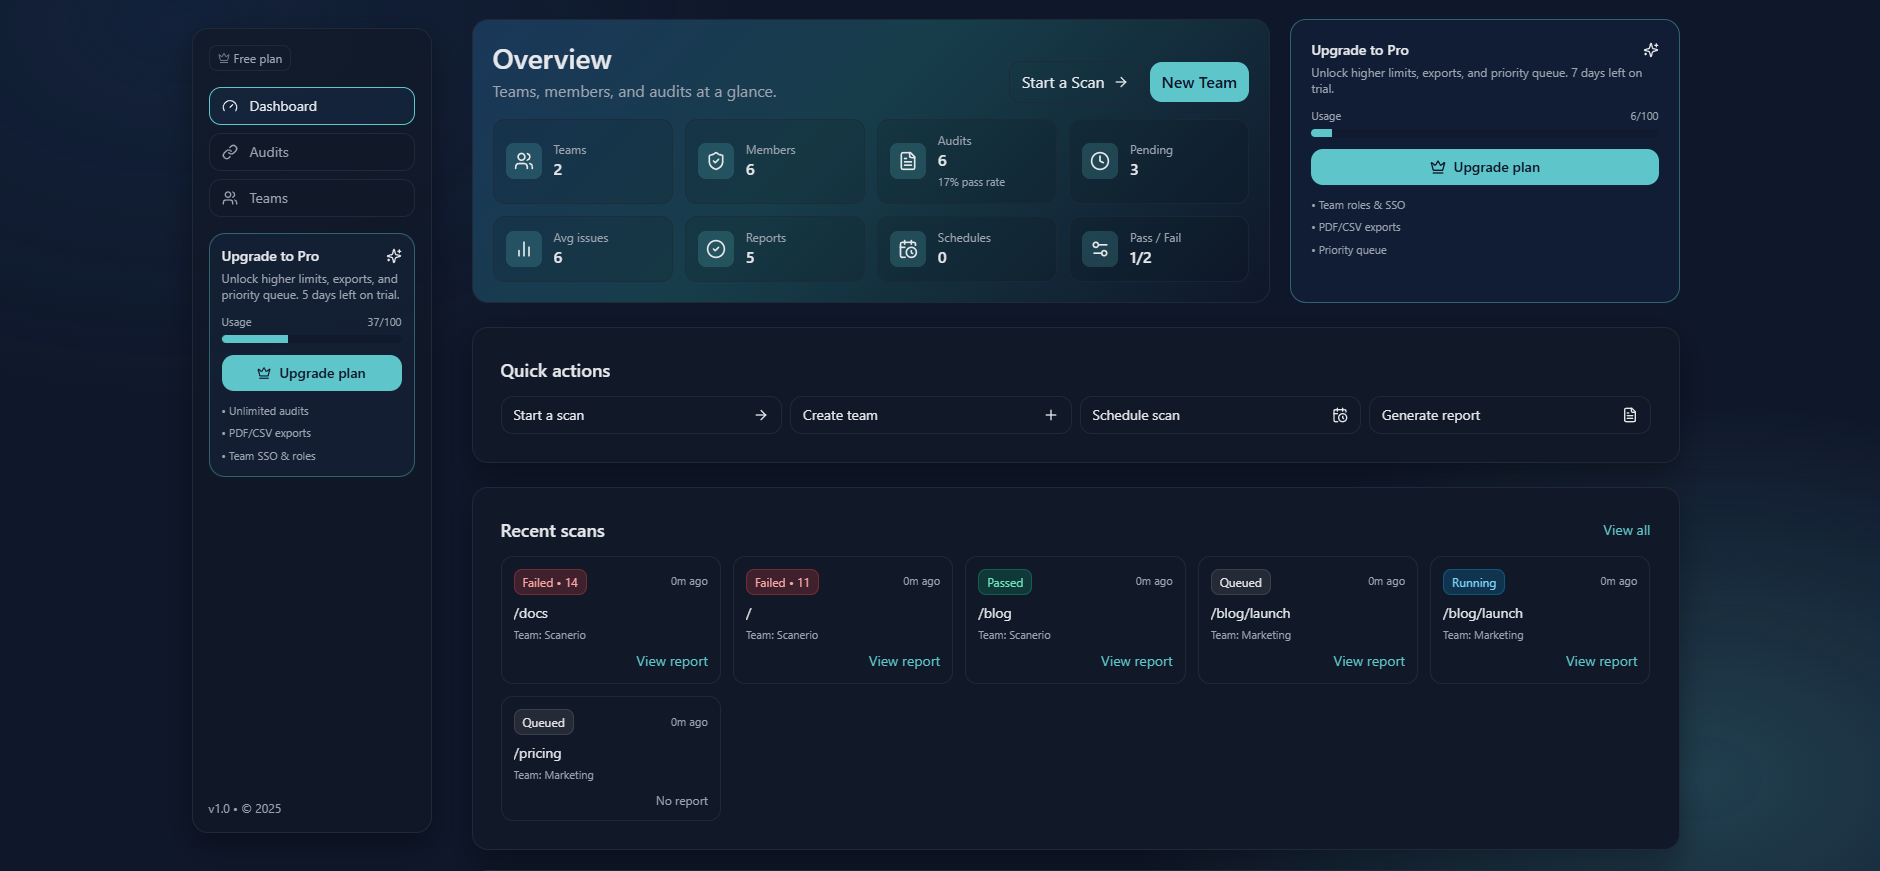Click the Avg issues bar chart icon
Viewport: 1880px width, 871px height.
[x=523, y=249]
